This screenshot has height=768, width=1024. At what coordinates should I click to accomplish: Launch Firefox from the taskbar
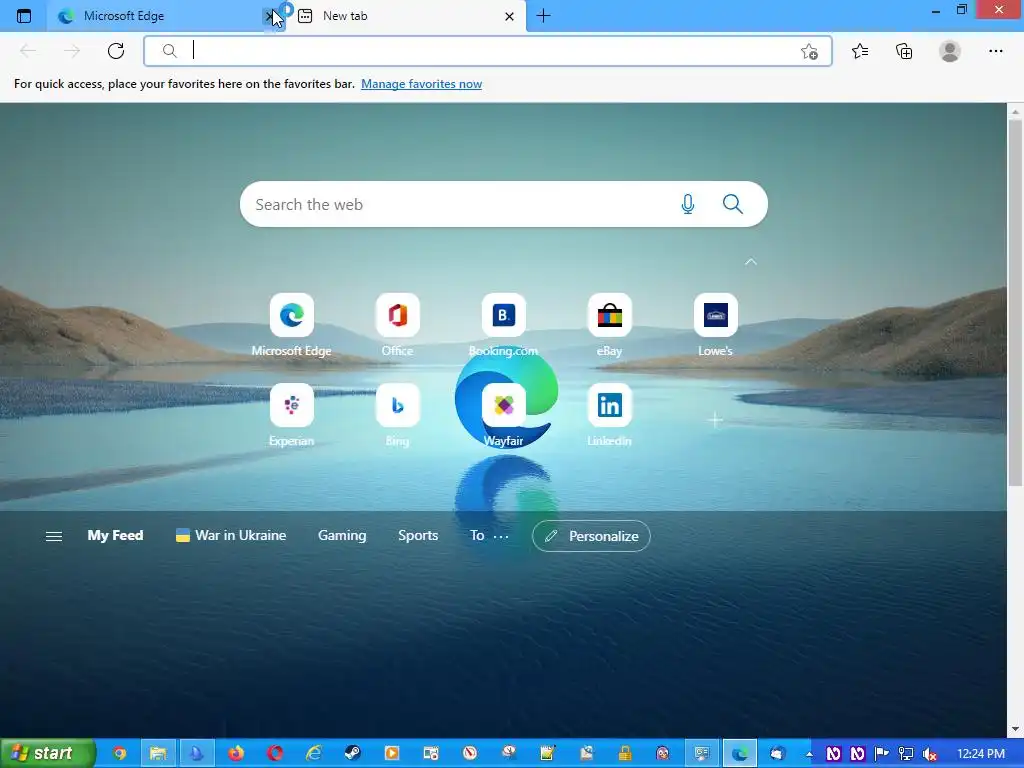point(236,754)
